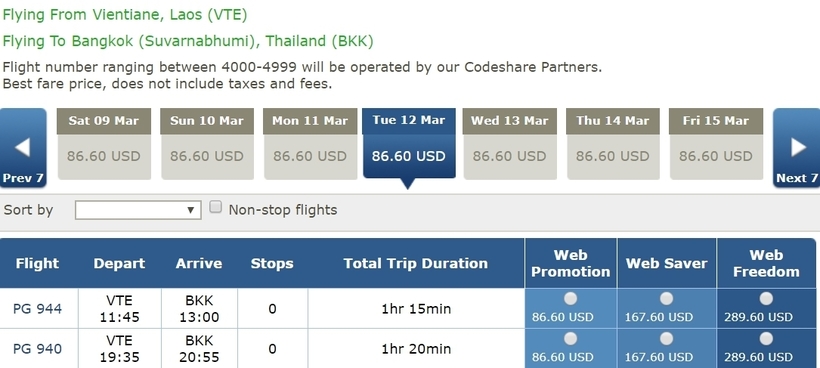Screen dimensions: 820x368
Task: Switch to Thu 14 Mar fares
Action: coord(612,144)
